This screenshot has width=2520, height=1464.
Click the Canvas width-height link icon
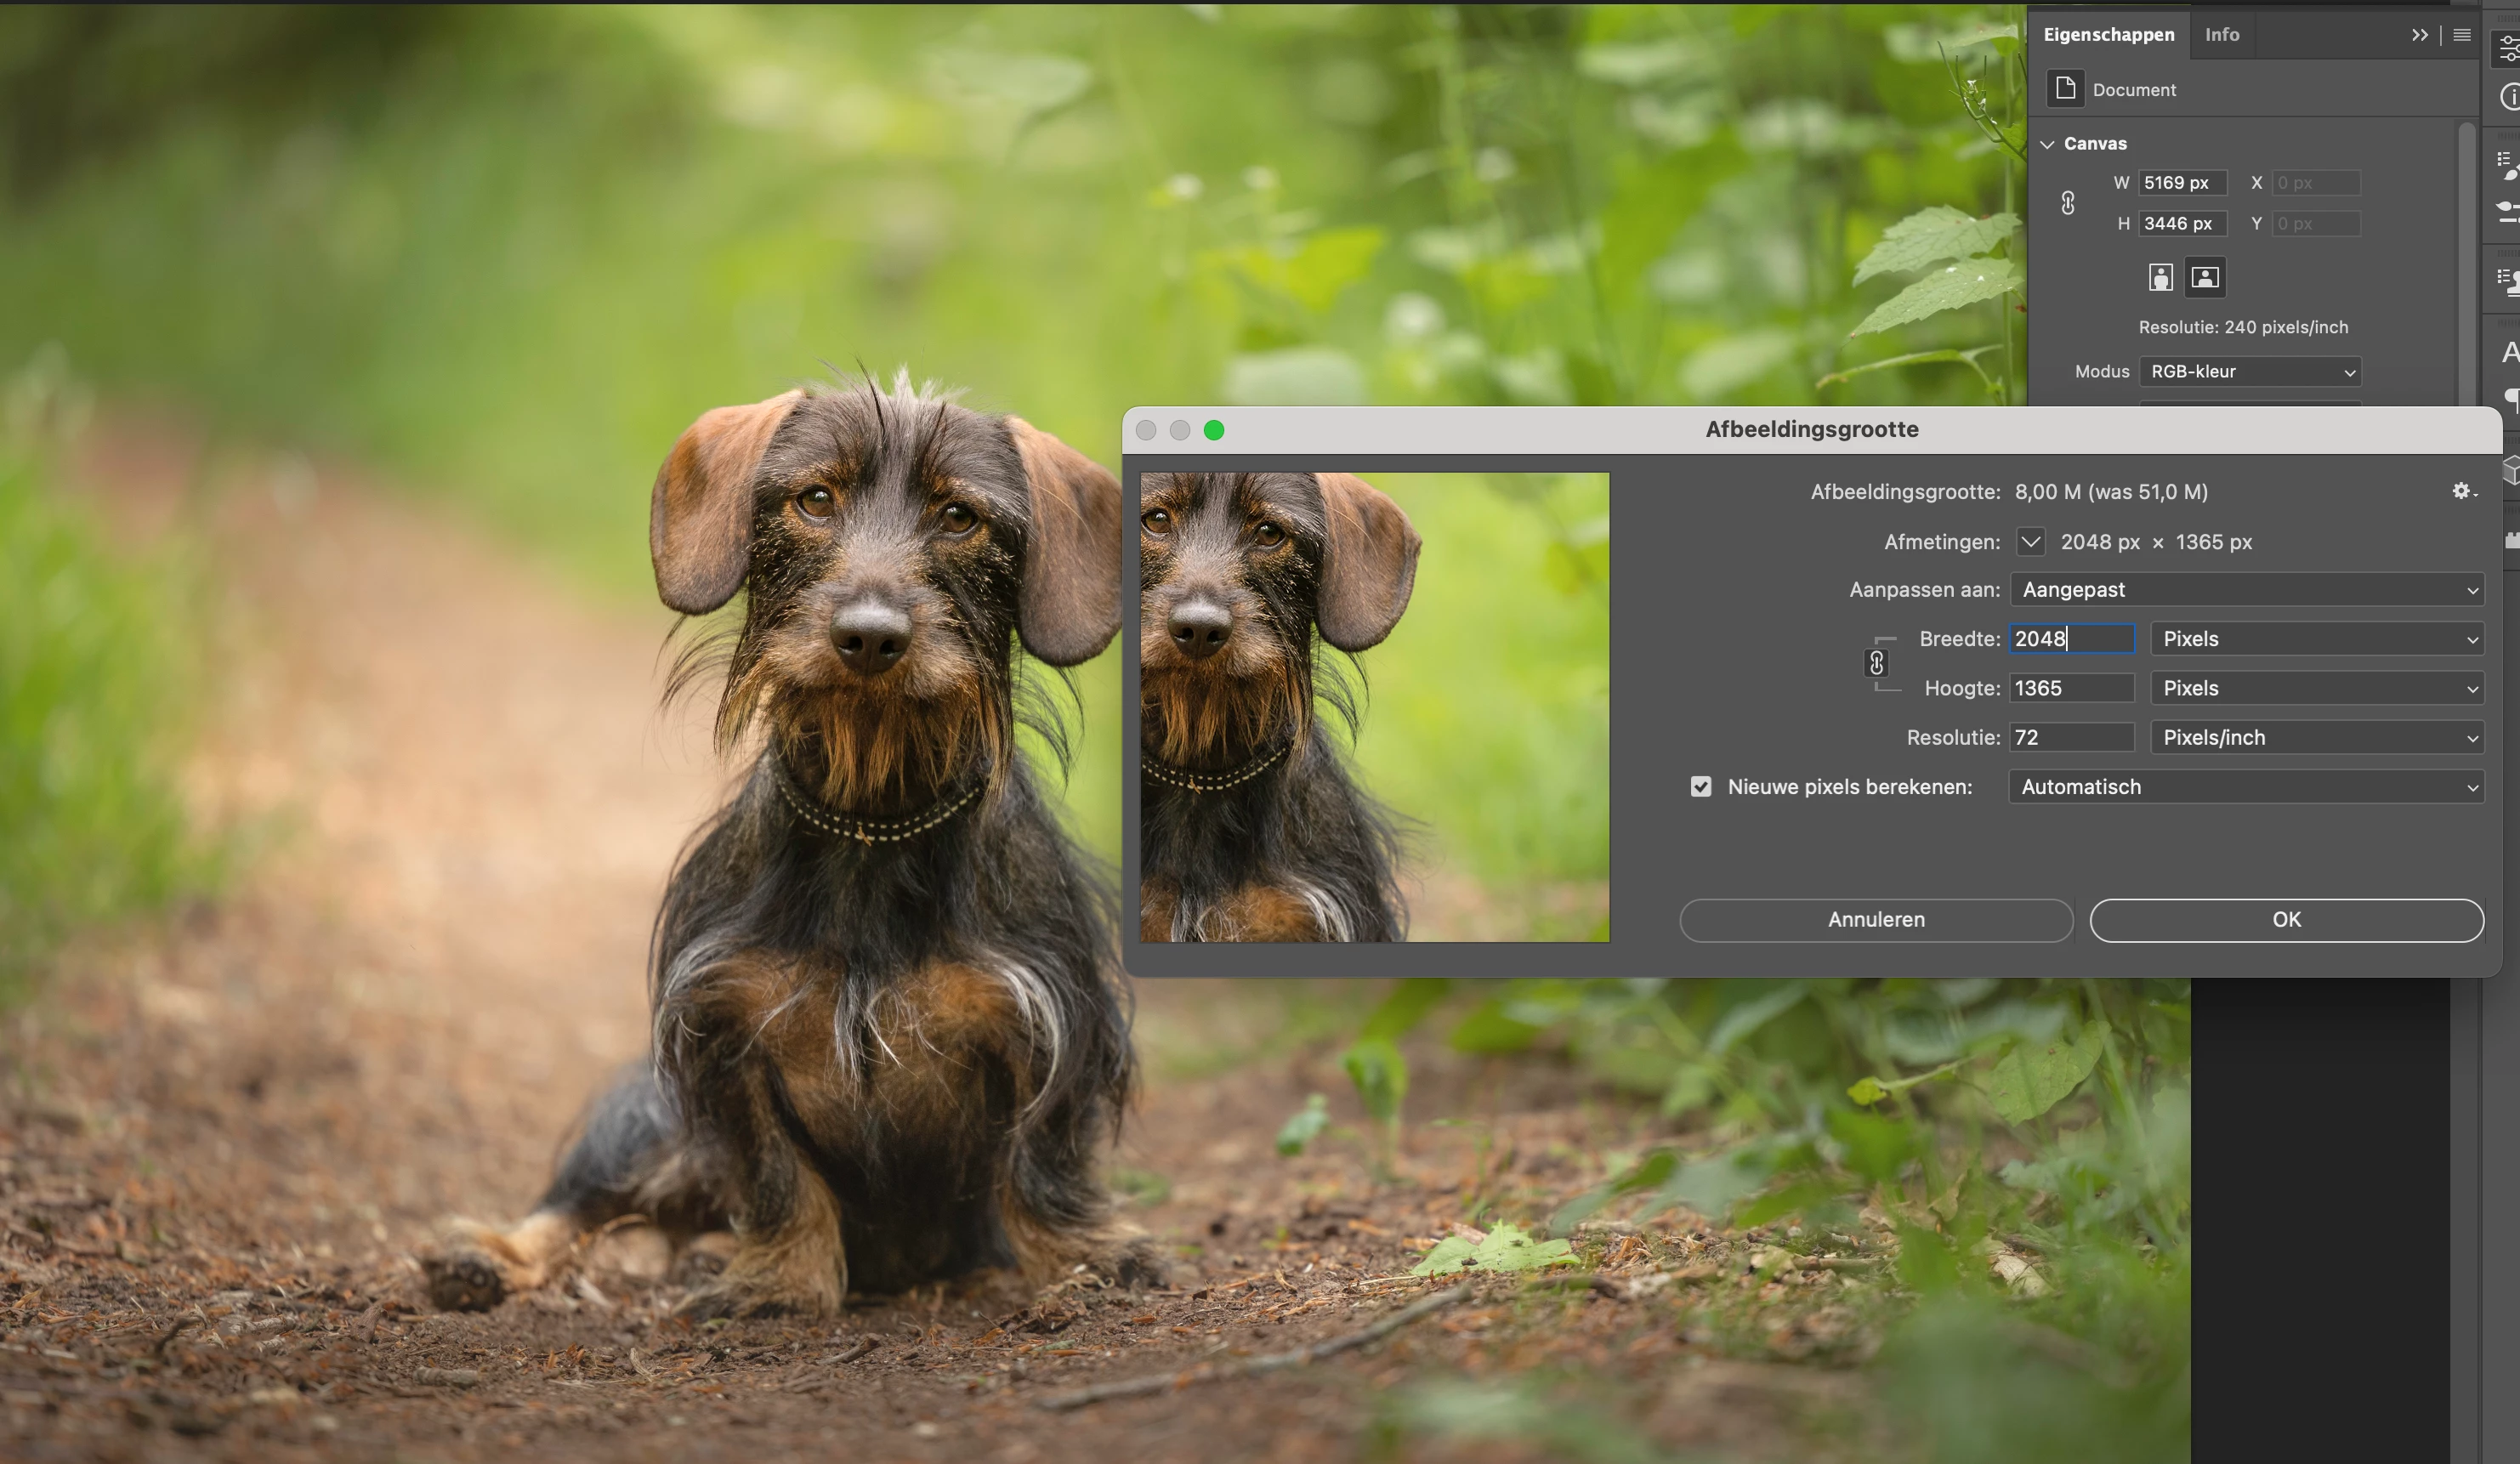[x=2068, y=203]
